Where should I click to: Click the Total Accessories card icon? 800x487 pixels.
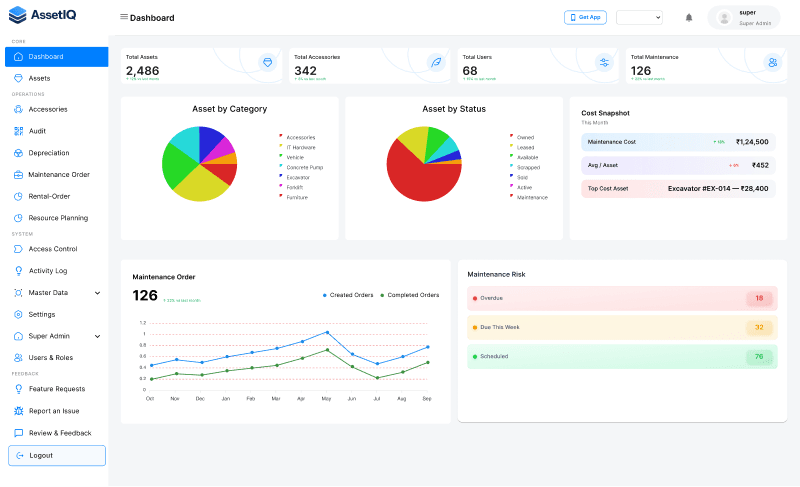coord(436,62)
